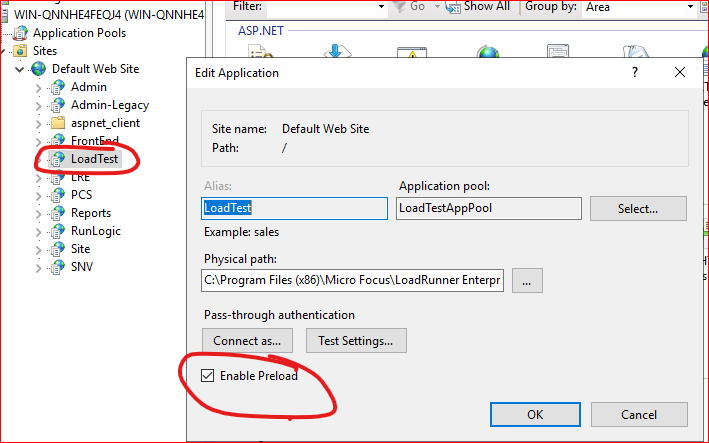The height and width of the screenshot is (443, 709).
Task: Click the aspnet_client folder icon
Action: point(57,123)
